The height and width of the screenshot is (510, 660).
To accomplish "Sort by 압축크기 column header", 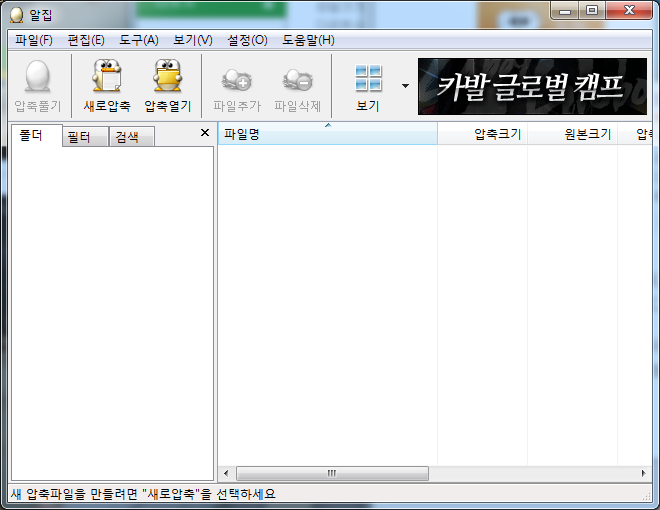I will click(482, 134).
